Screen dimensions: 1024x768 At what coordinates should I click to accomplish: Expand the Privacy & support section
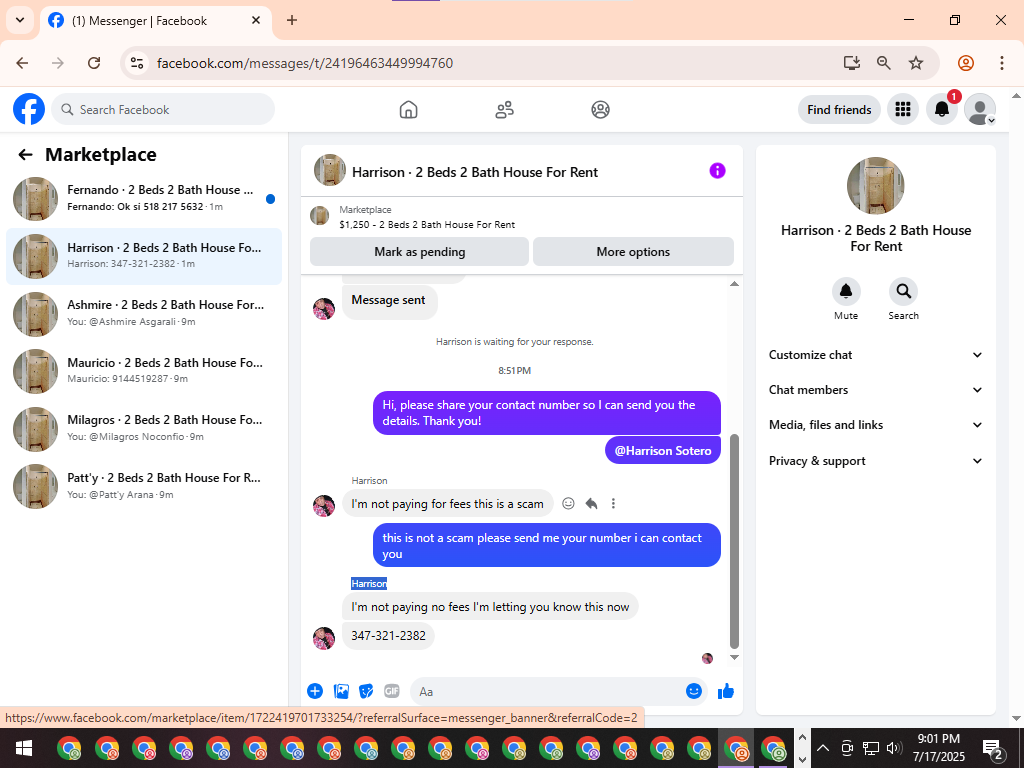(x=876, y=460)
